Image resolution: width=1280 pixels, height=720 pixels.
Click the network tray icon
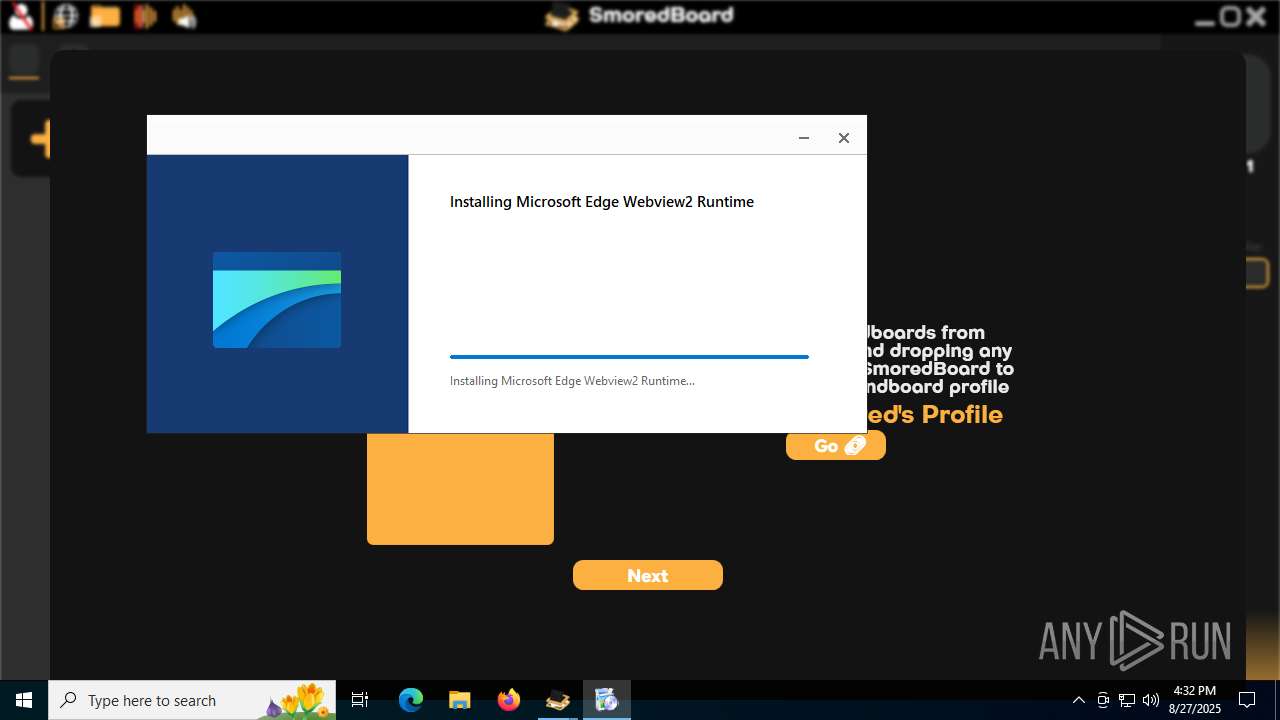coord(1127,700)
